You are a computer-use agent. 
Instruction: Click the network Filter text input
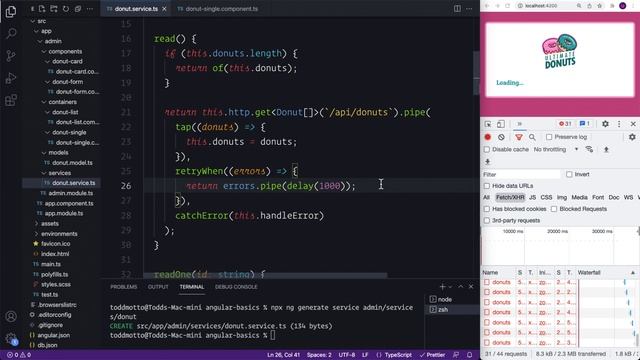click(521, 174)
